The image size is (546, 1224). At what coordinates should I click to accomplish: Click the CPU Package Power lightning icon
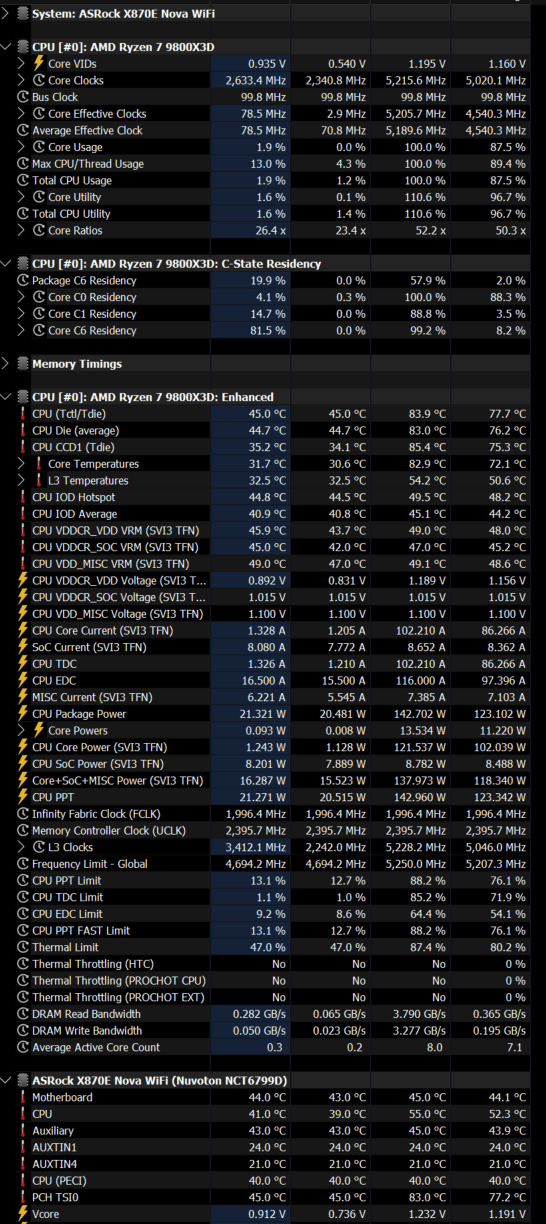(23, 713)
